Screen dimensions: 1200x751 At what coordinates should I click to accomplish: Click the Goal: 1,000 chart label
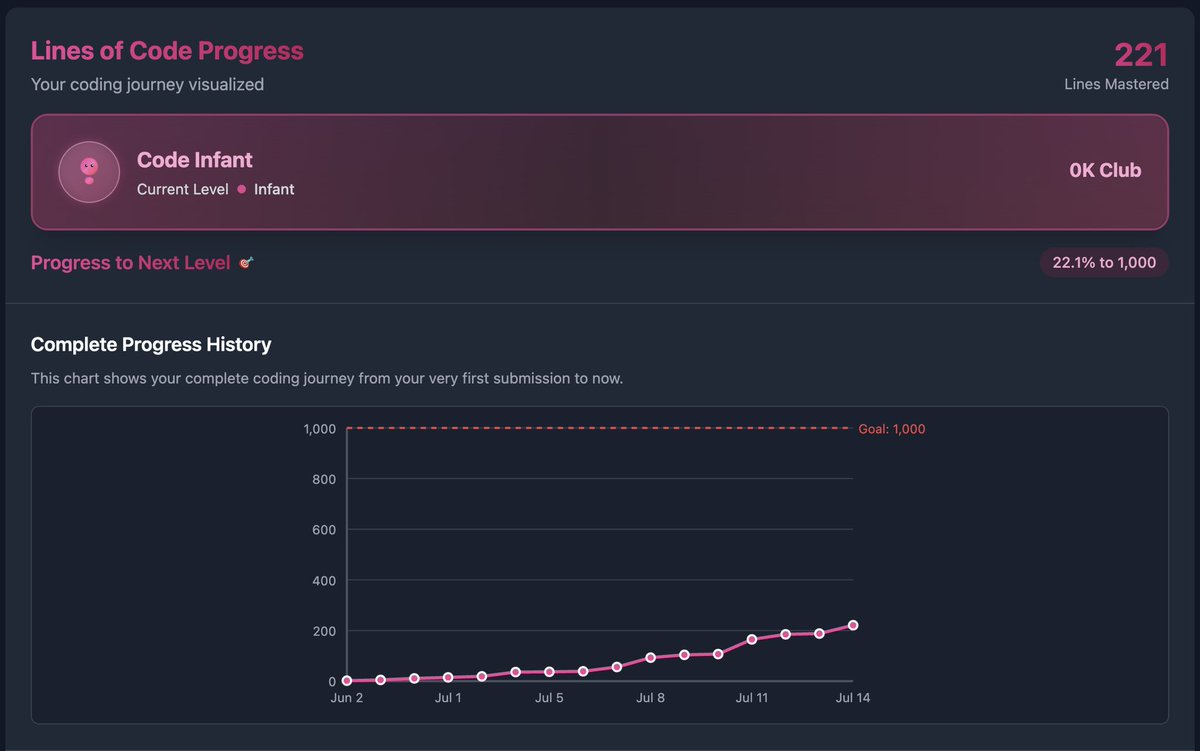[892, 429]
